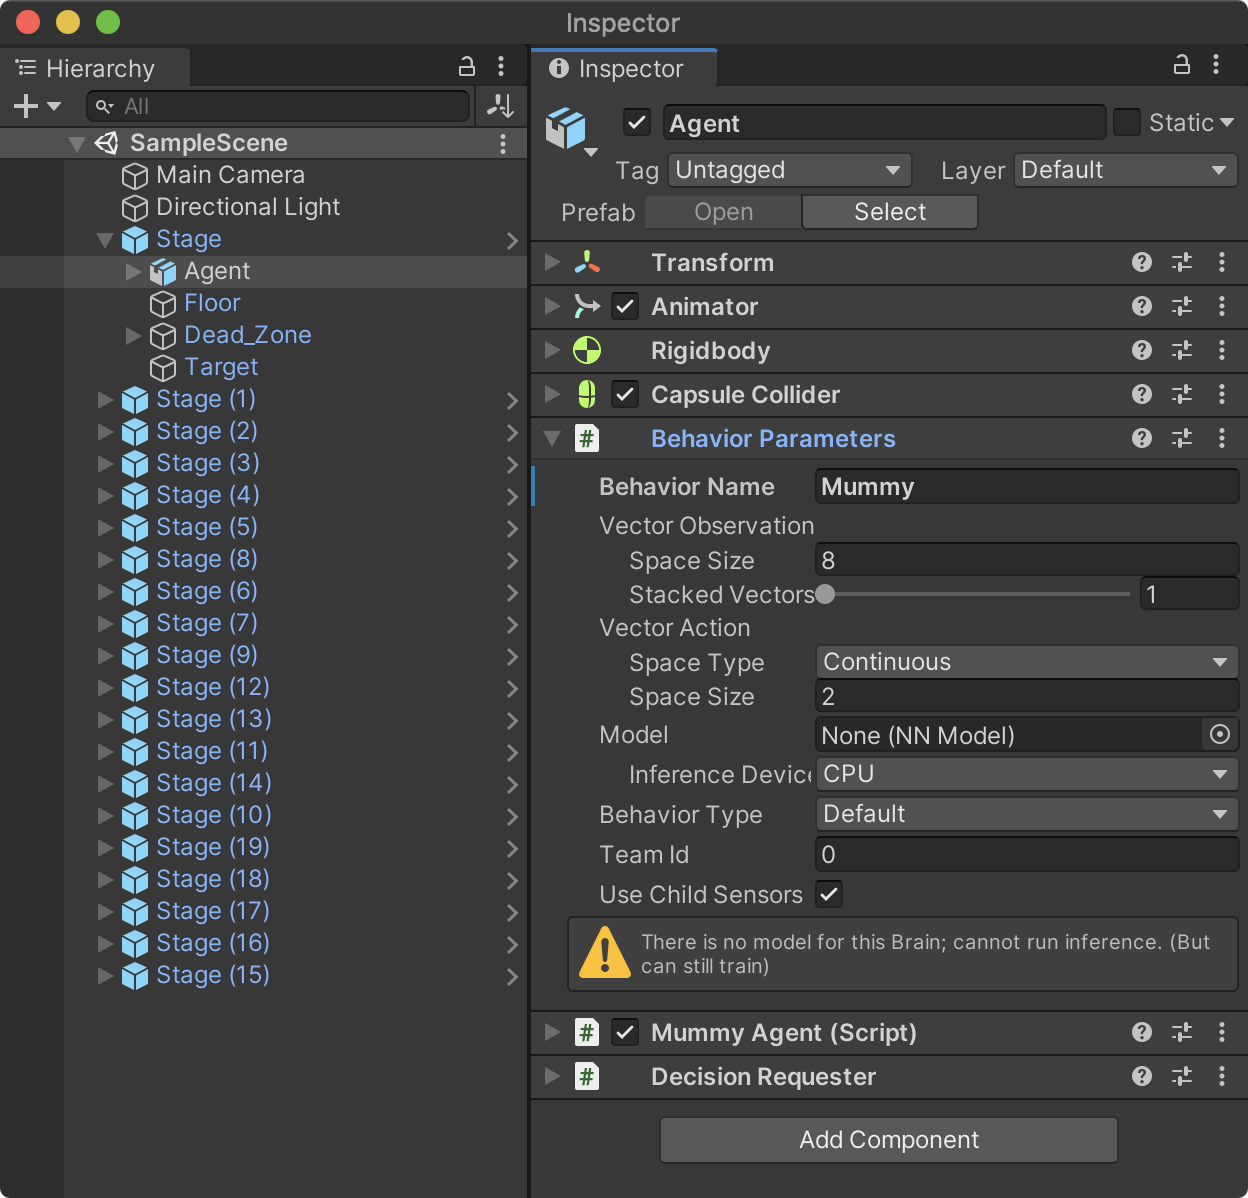Click the Behavior Name field Mummy
Screen dimensions: 1248x1198
[1027, 487]
